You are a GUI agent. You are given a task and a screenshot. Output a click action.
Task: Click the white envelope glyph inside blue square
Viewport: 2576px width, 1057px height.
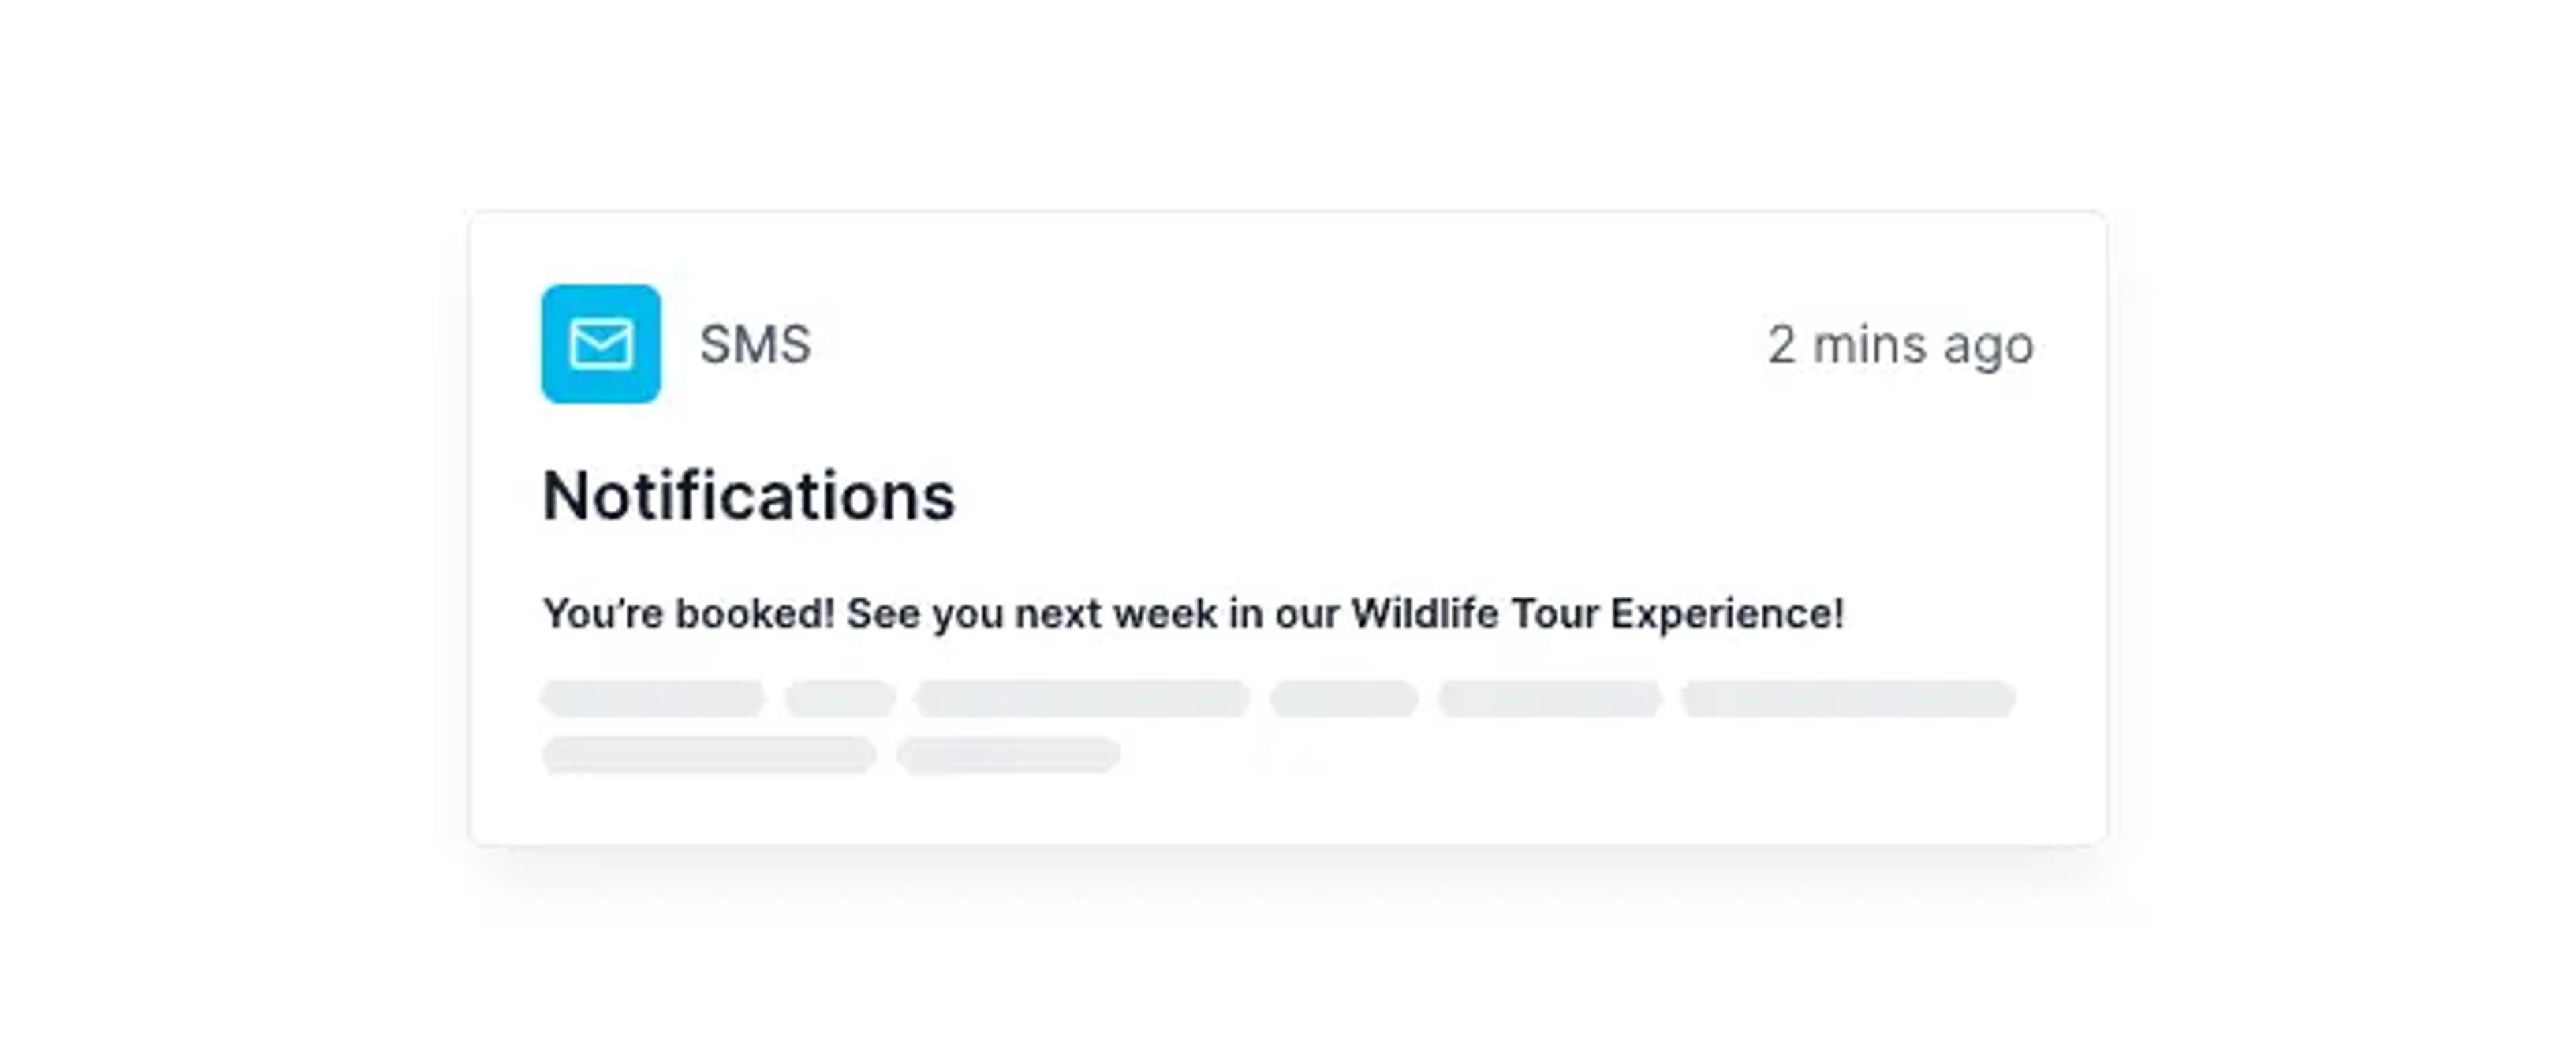[601, 345]
